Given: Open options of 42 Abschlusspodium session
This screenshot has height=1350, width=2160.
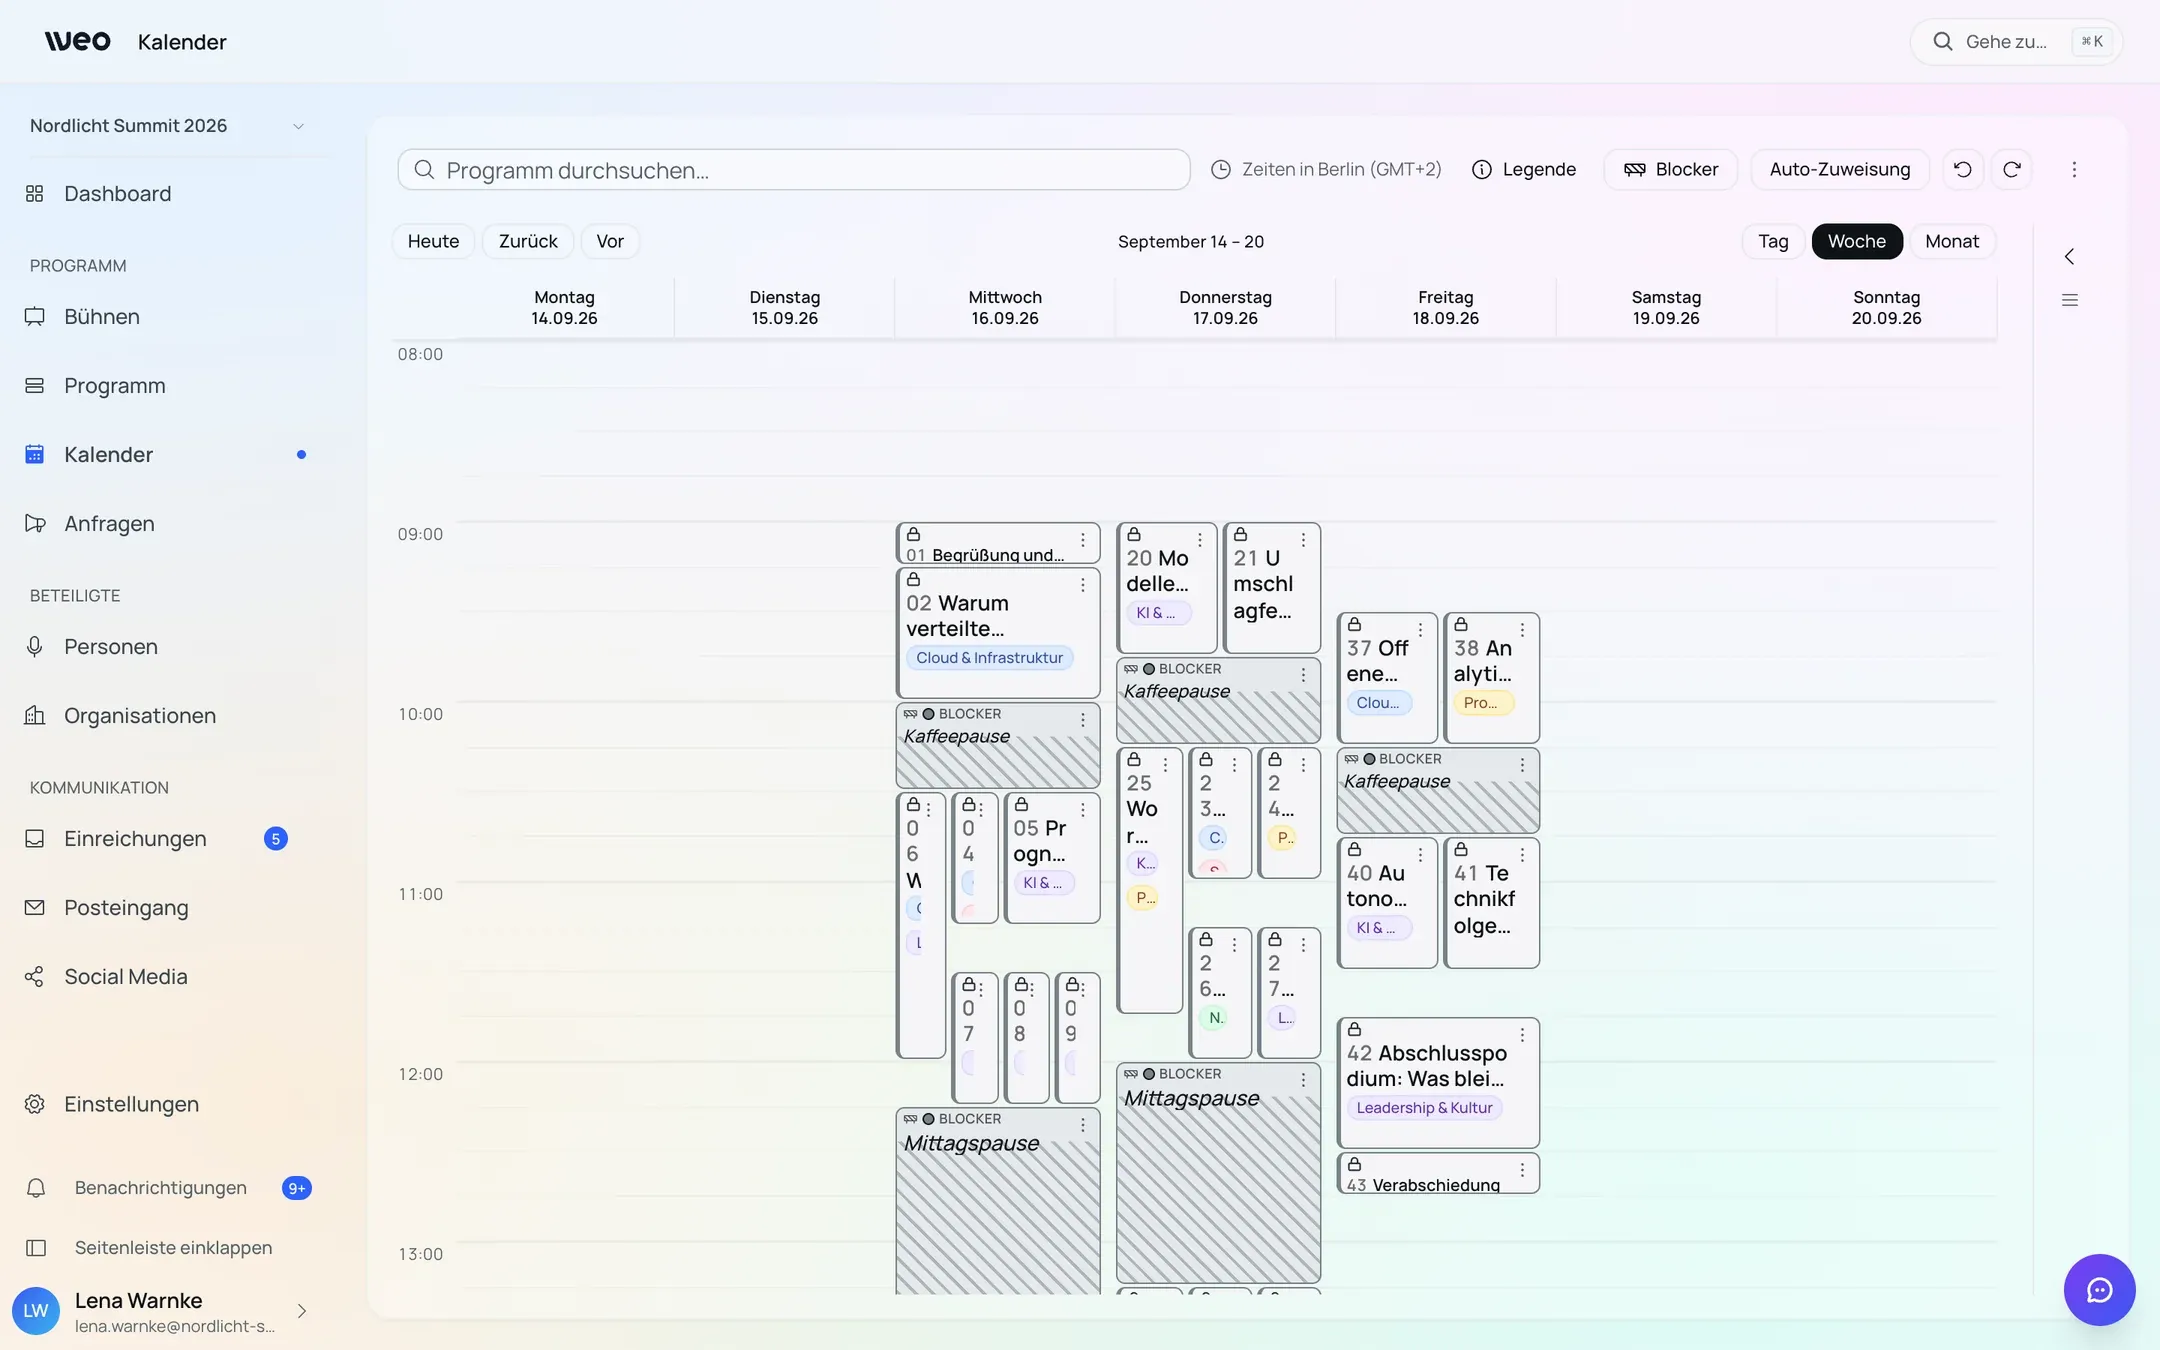Looking at the screenshot, I should click(1523, 1035).
